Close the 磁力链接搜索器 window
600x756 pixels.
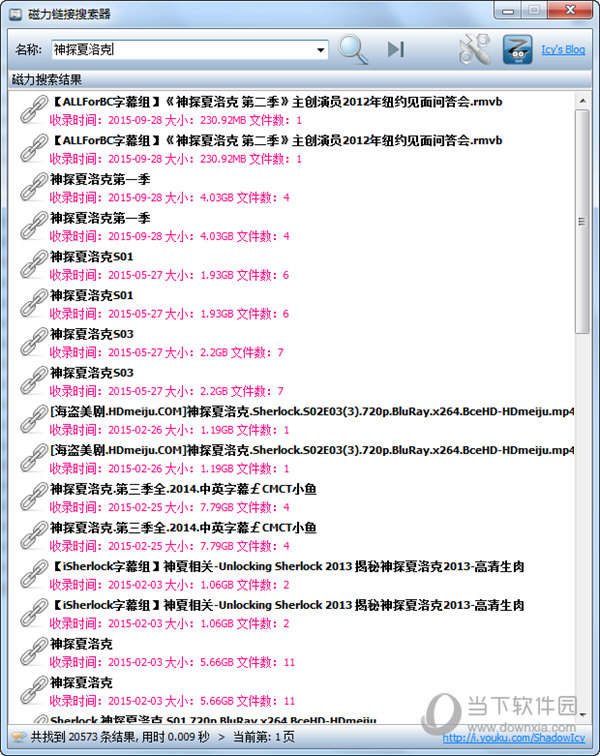570,11
